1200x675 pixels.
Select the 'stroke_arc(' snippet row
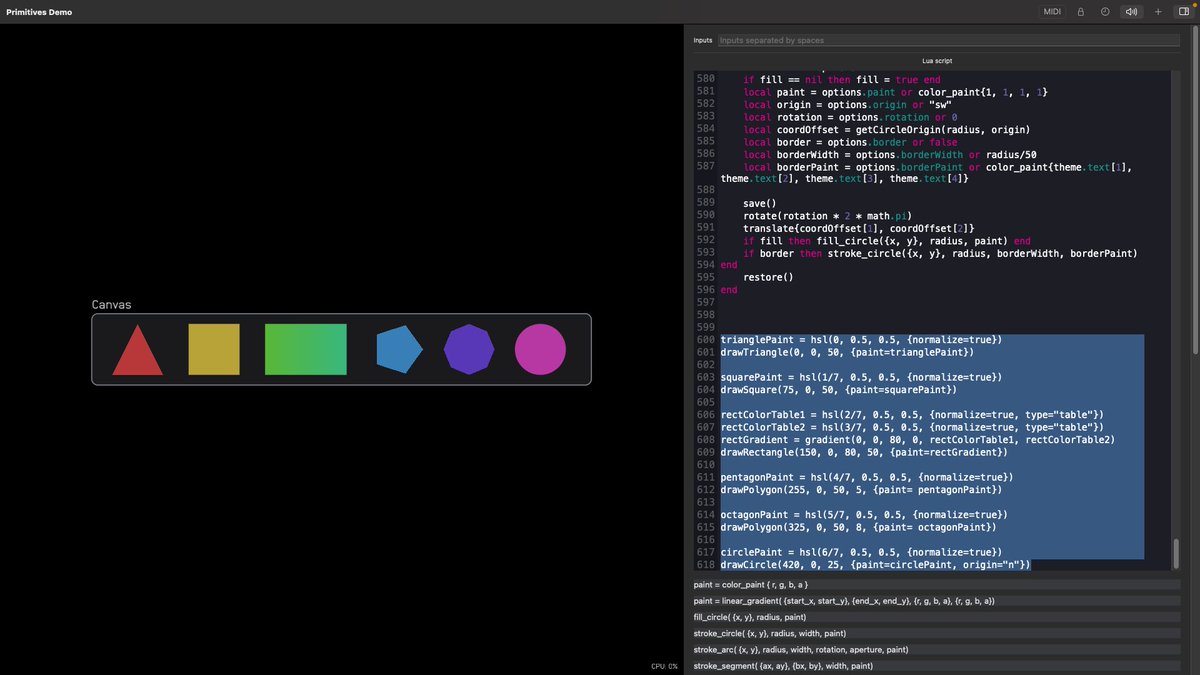(x=937, y=649)
